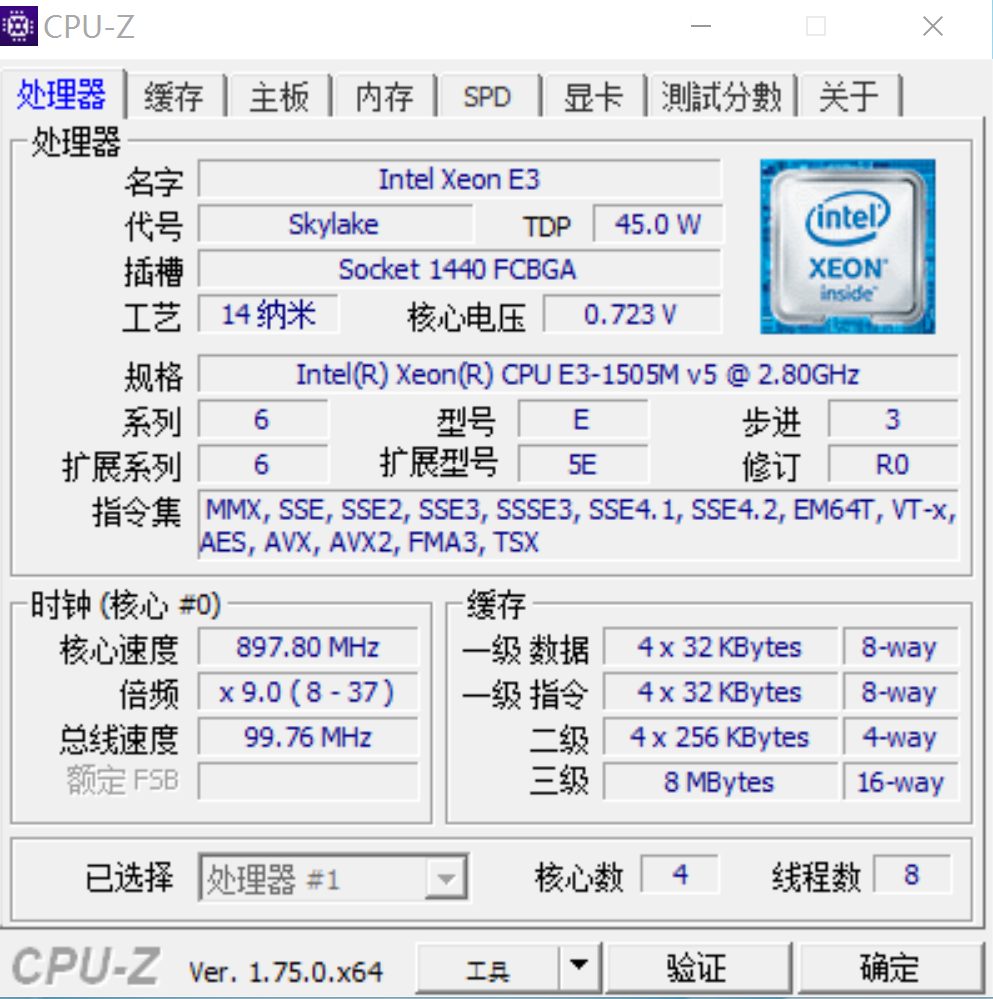Confirm with the 确定 button
This screenshot has width=993, height=999.
(x=890, y=968)
